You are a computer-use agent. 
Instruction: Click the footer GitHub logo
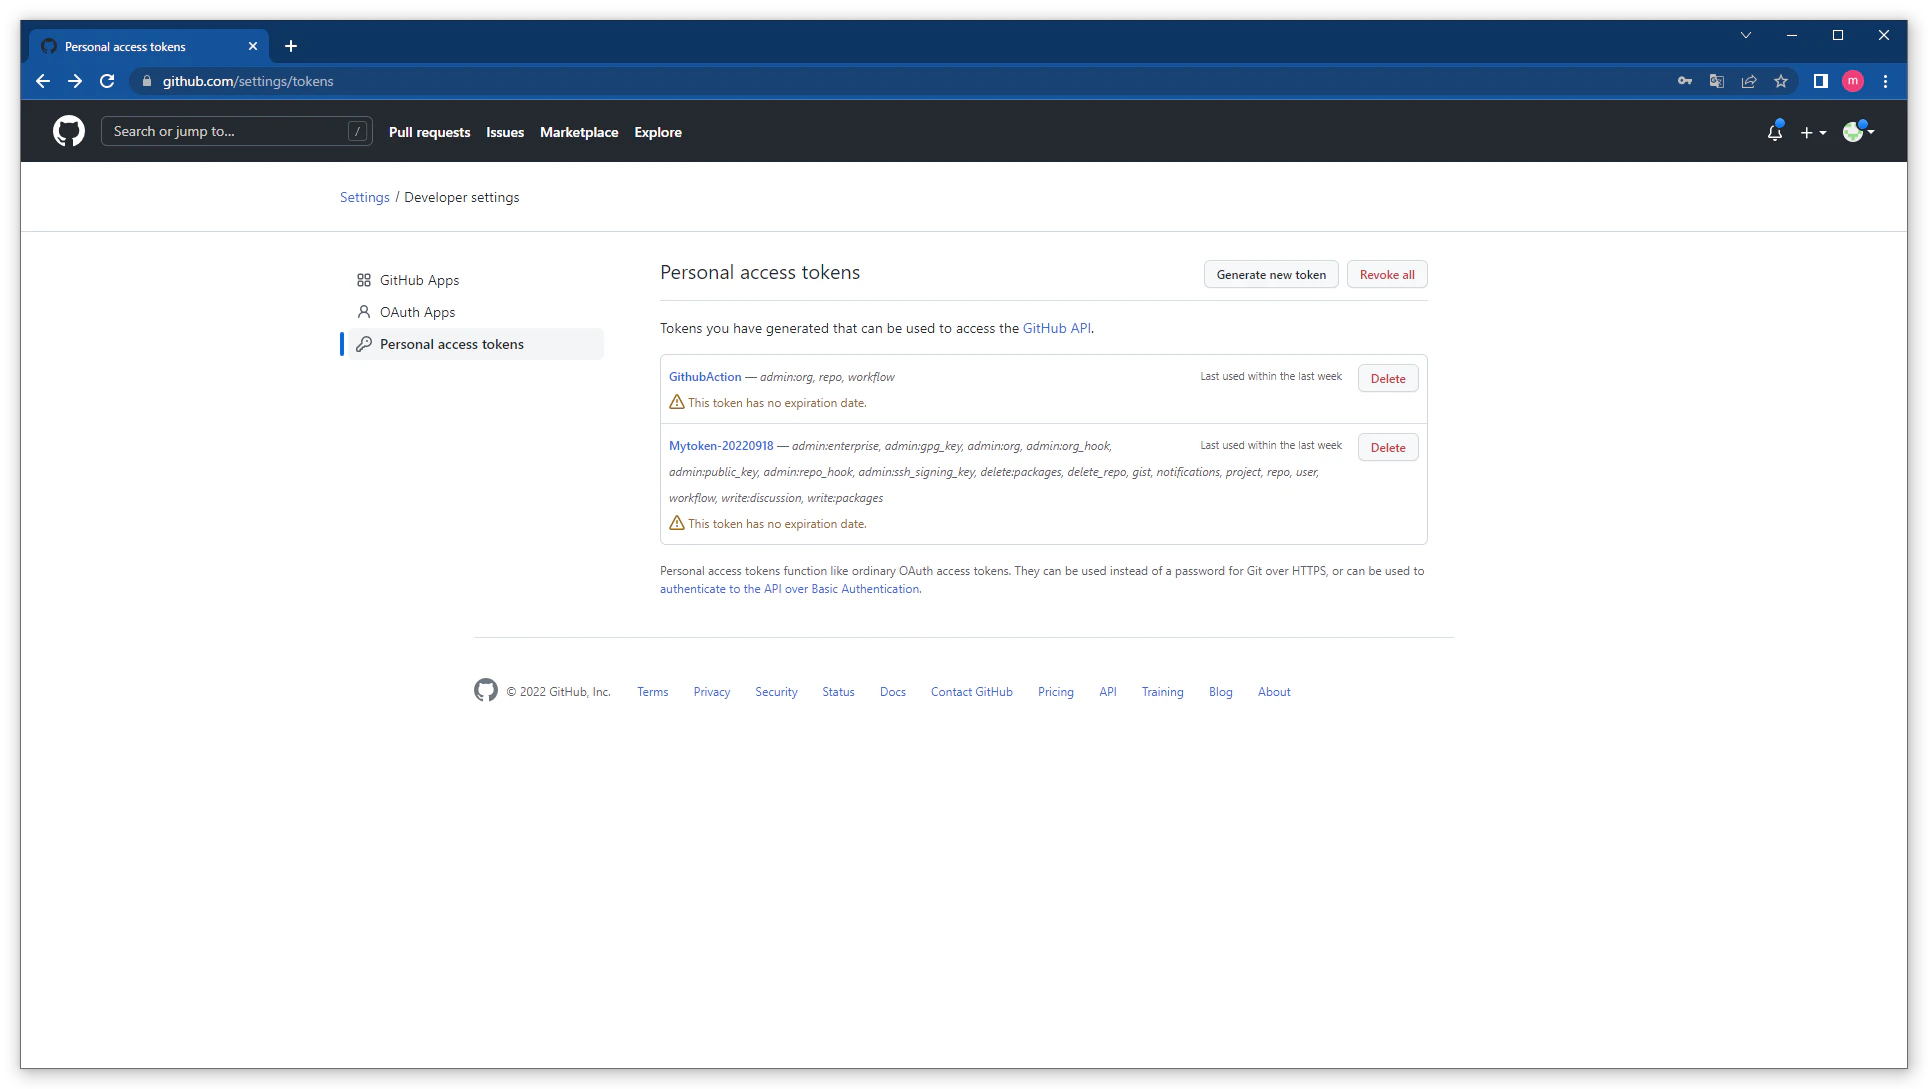486,690
